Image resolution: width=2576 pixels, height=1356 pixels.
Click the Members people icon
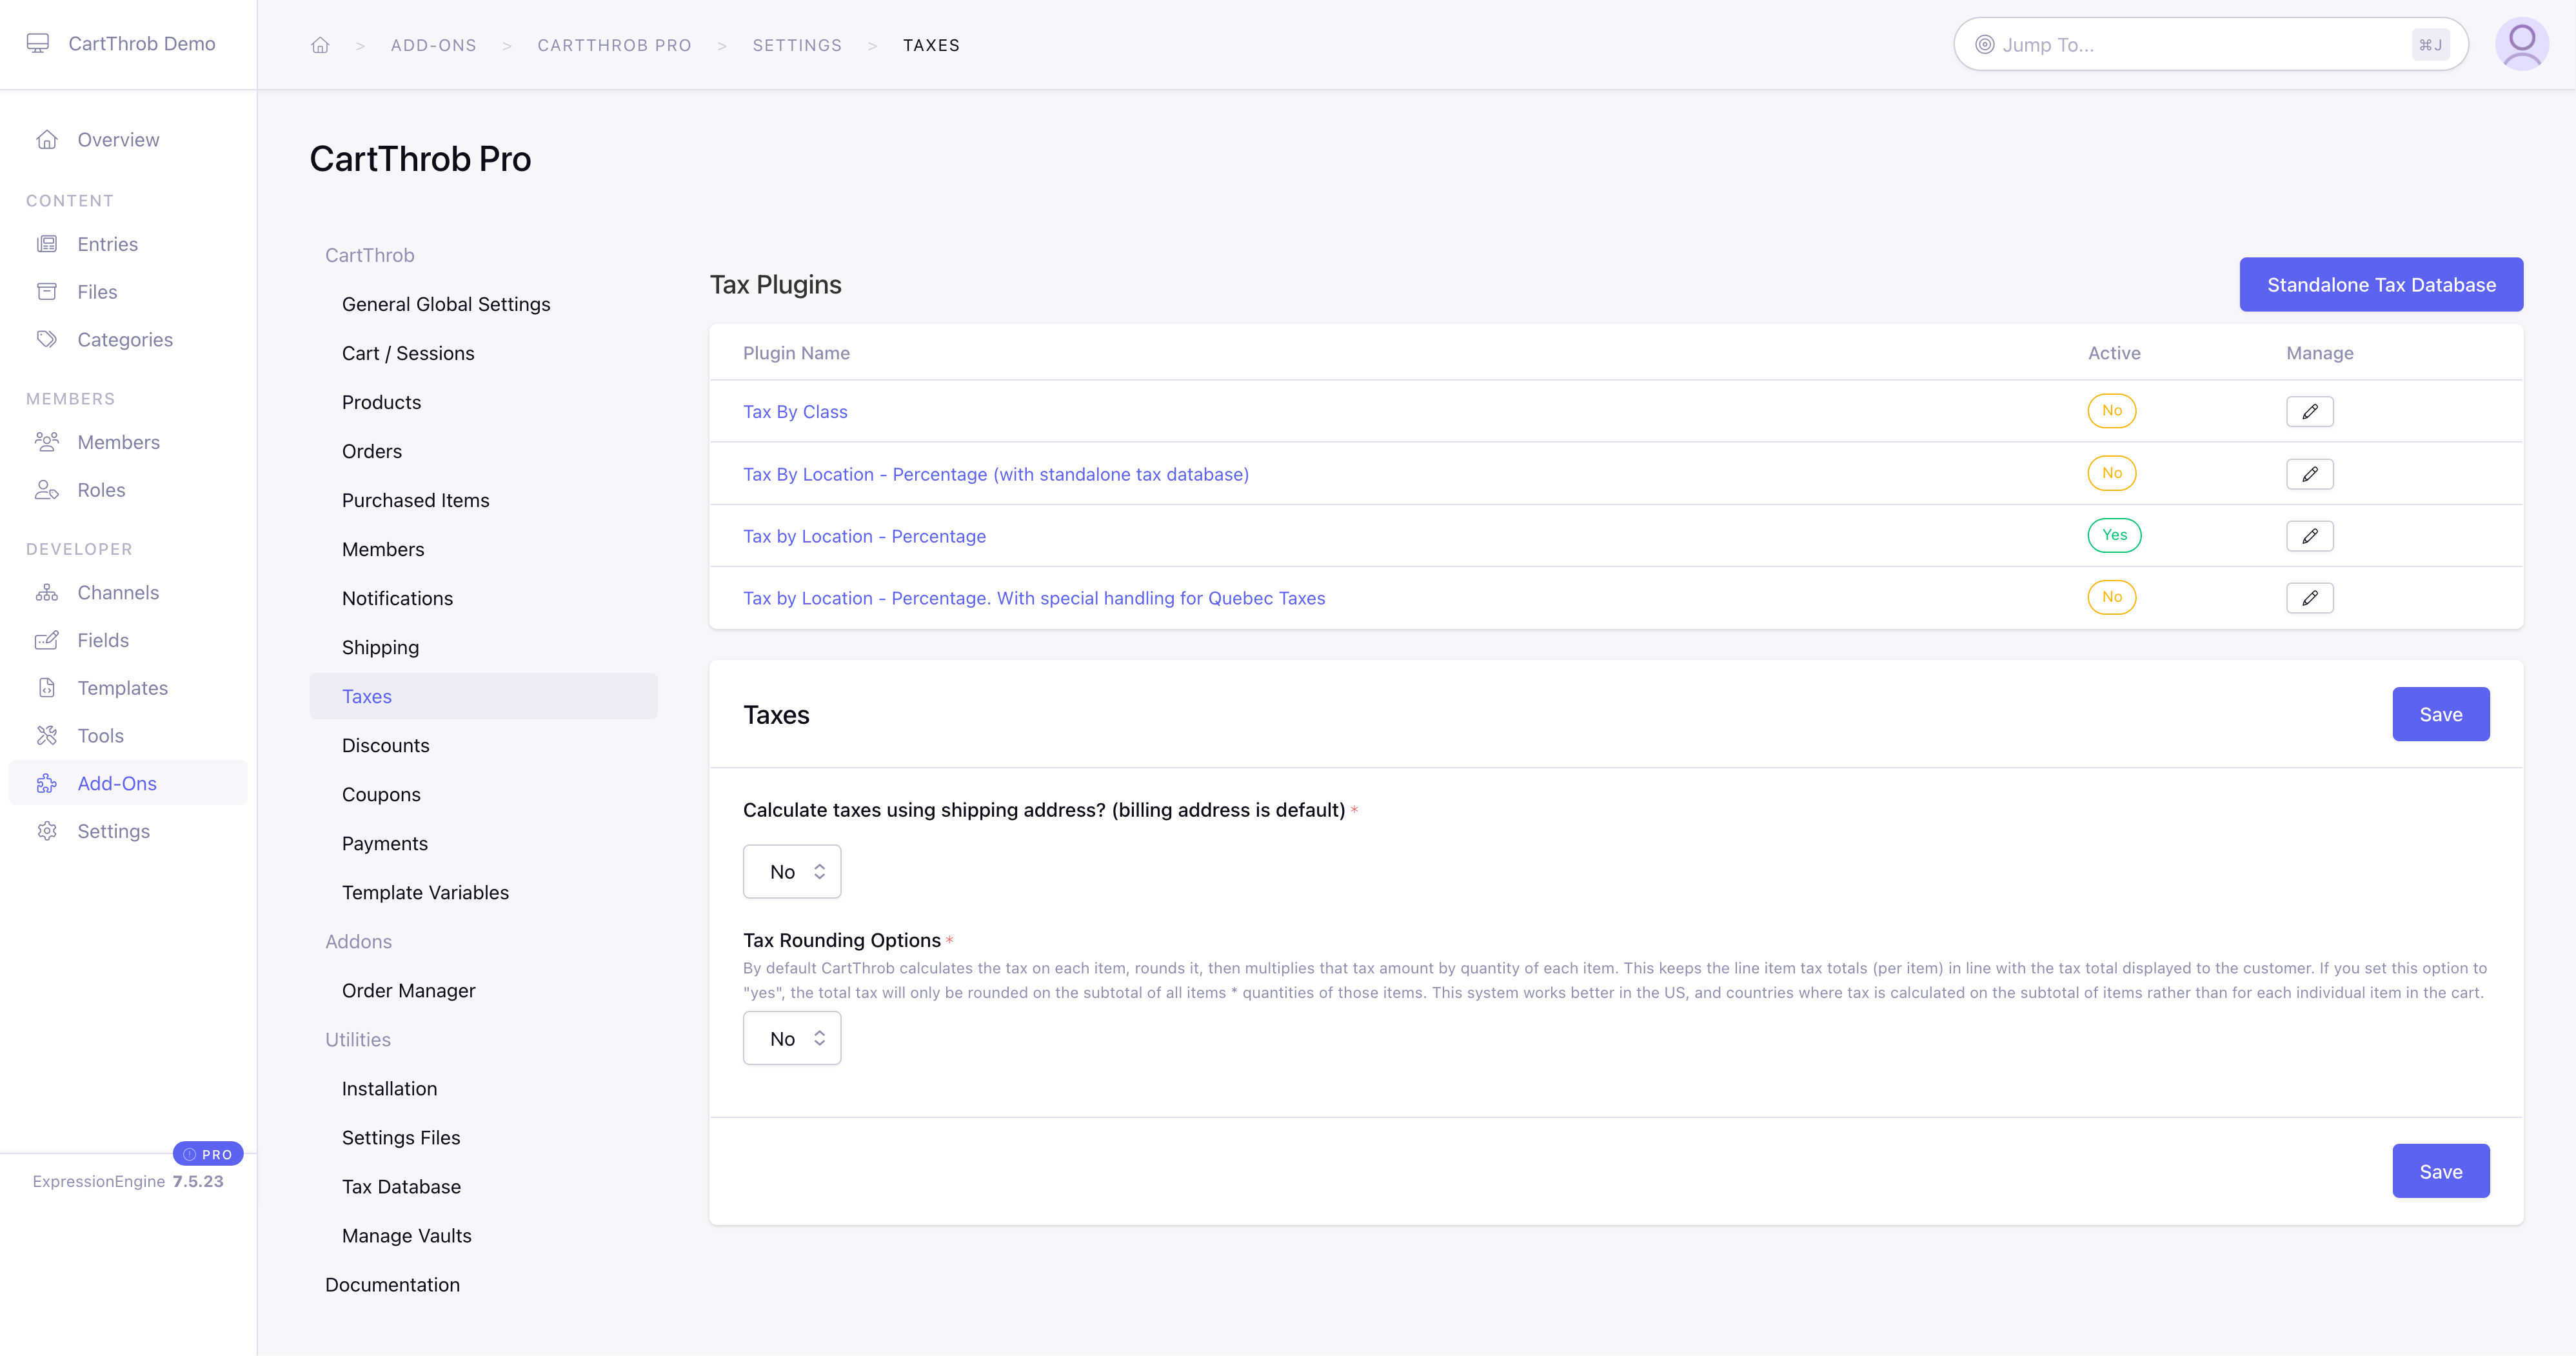[x=47, y=442]
